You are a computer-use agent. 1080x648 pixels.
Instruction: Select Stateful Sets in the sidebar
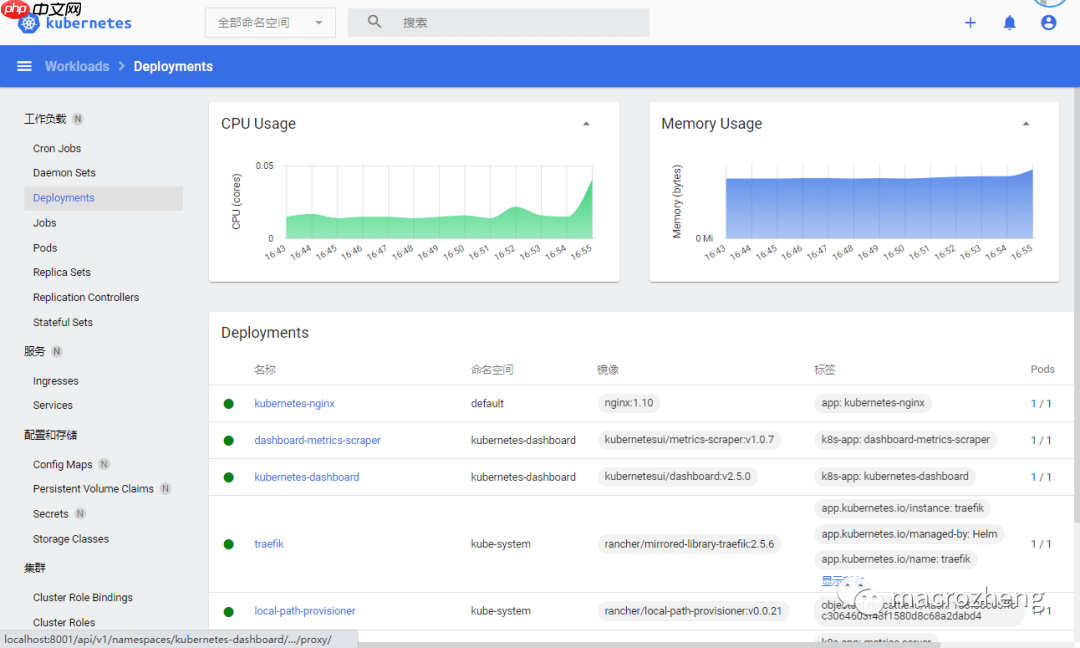click(x=63, y=322)
